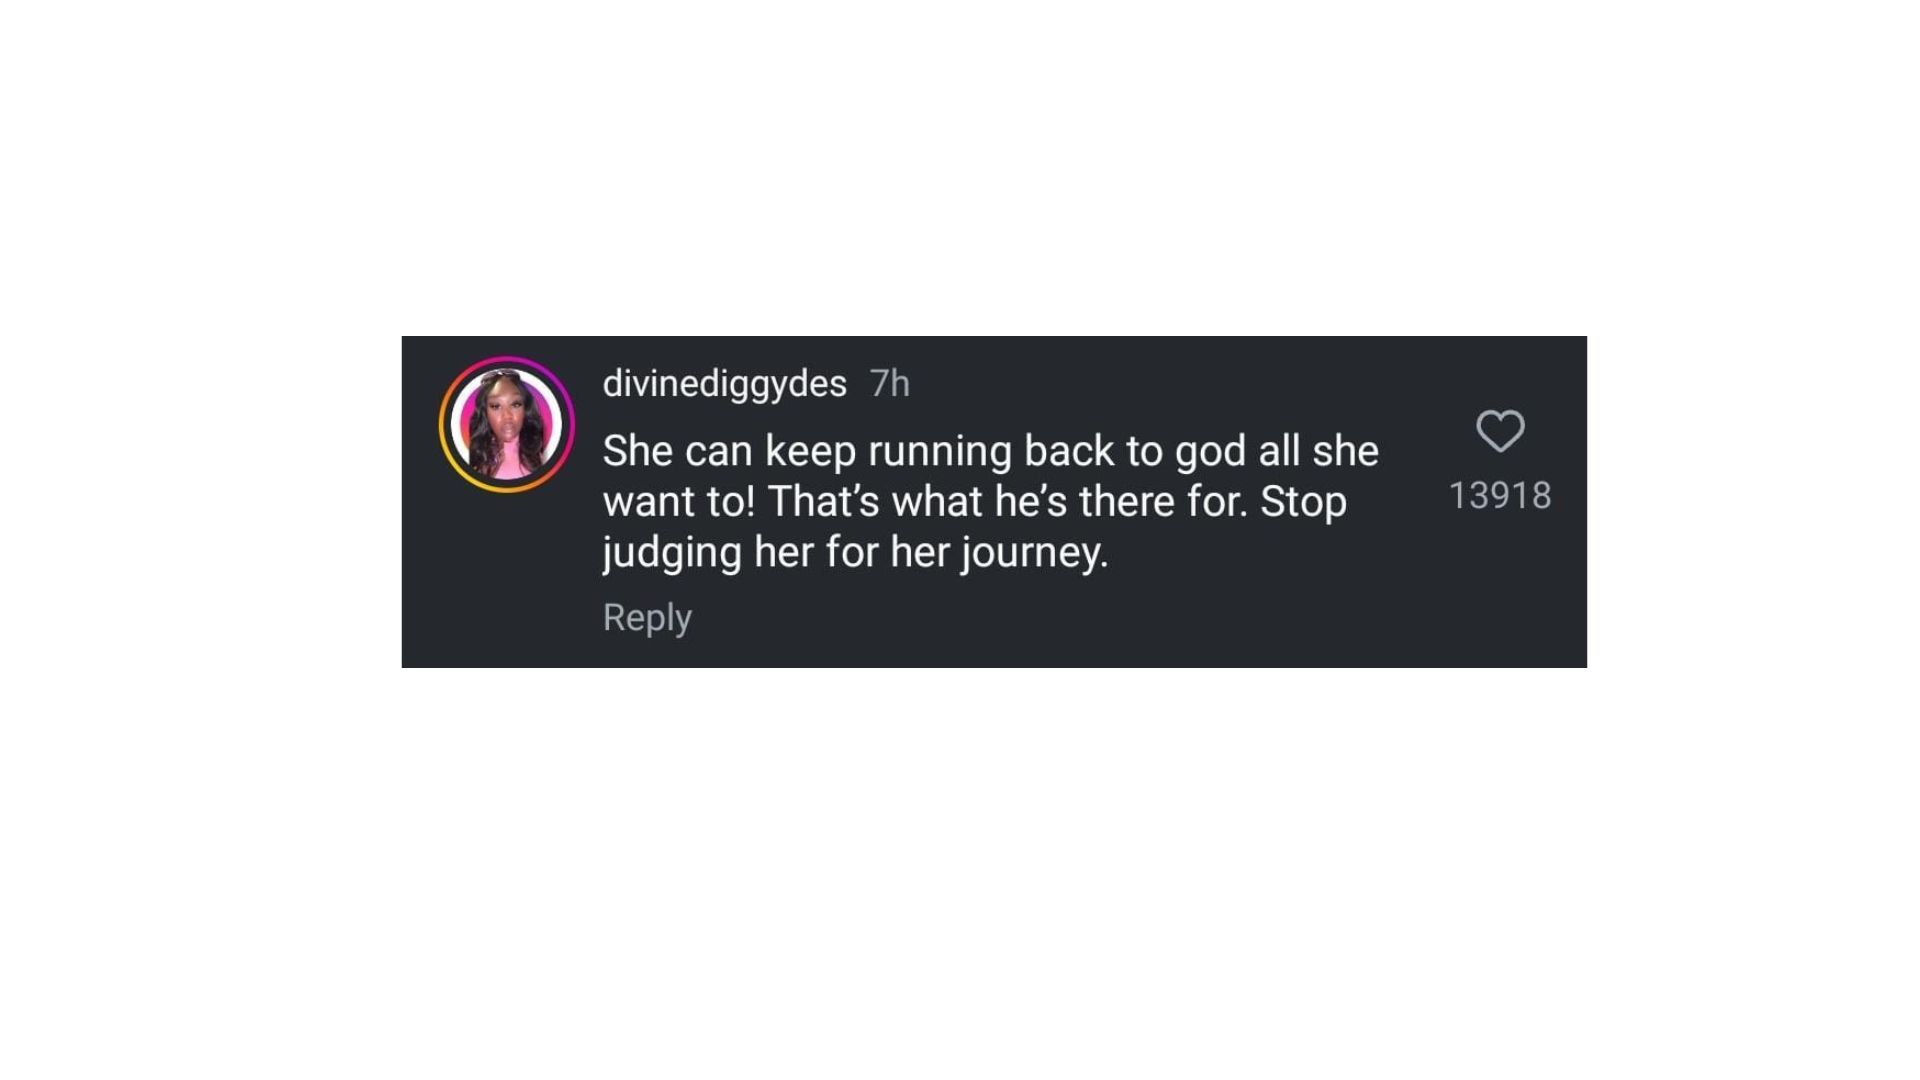View story via the gradient ring avatar
1920x1080 pixels.
point(507,425)
